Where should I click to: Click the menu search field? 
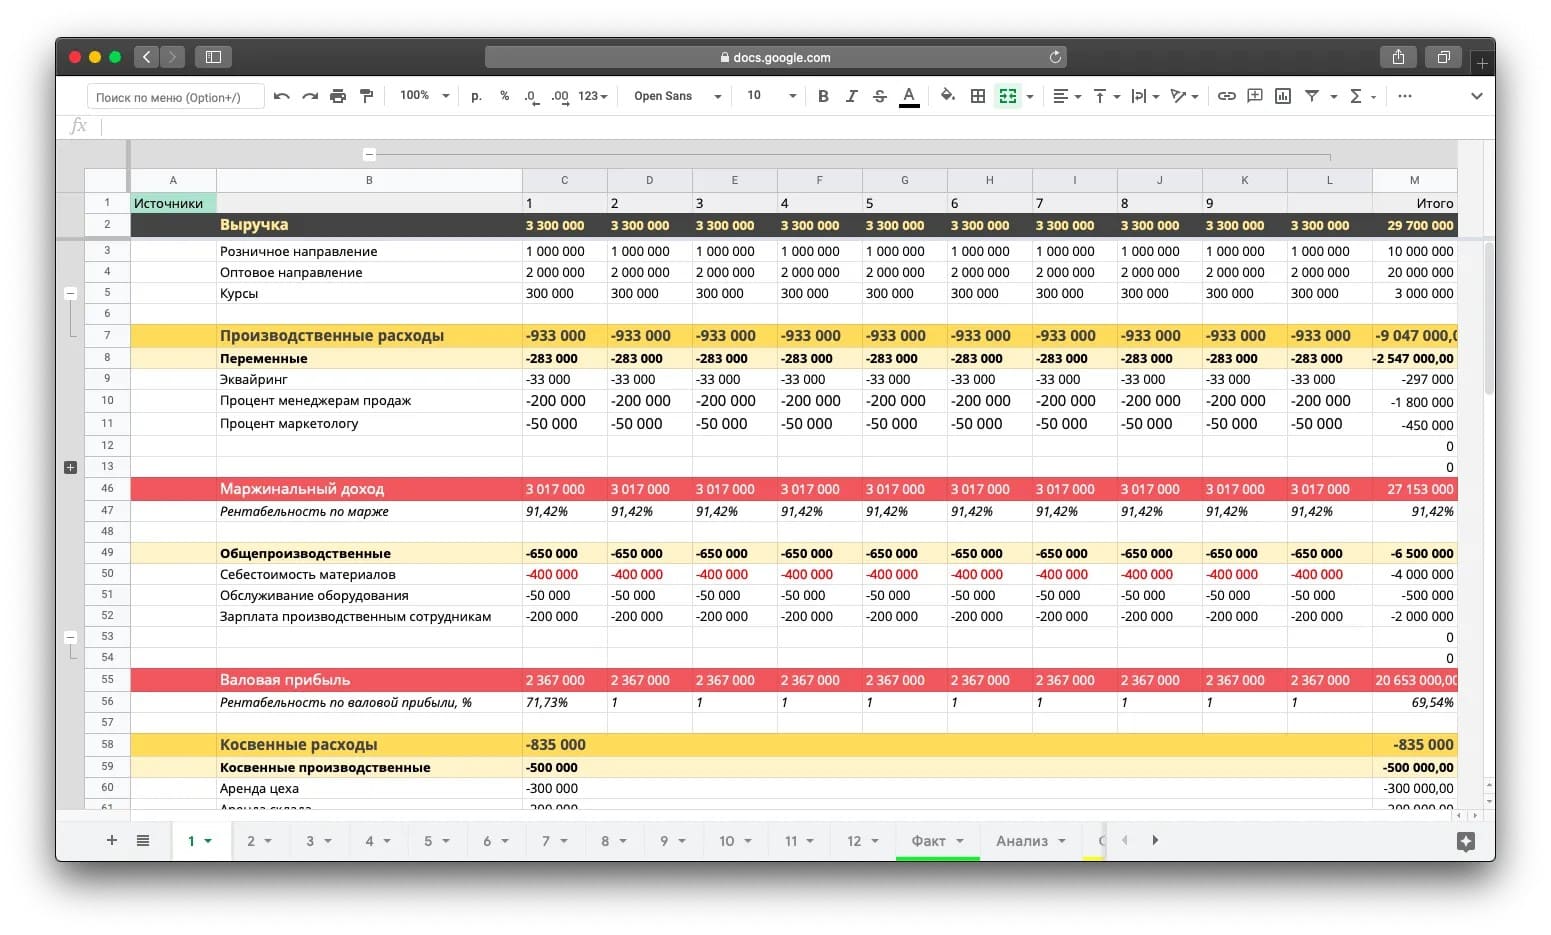(175, 97)
